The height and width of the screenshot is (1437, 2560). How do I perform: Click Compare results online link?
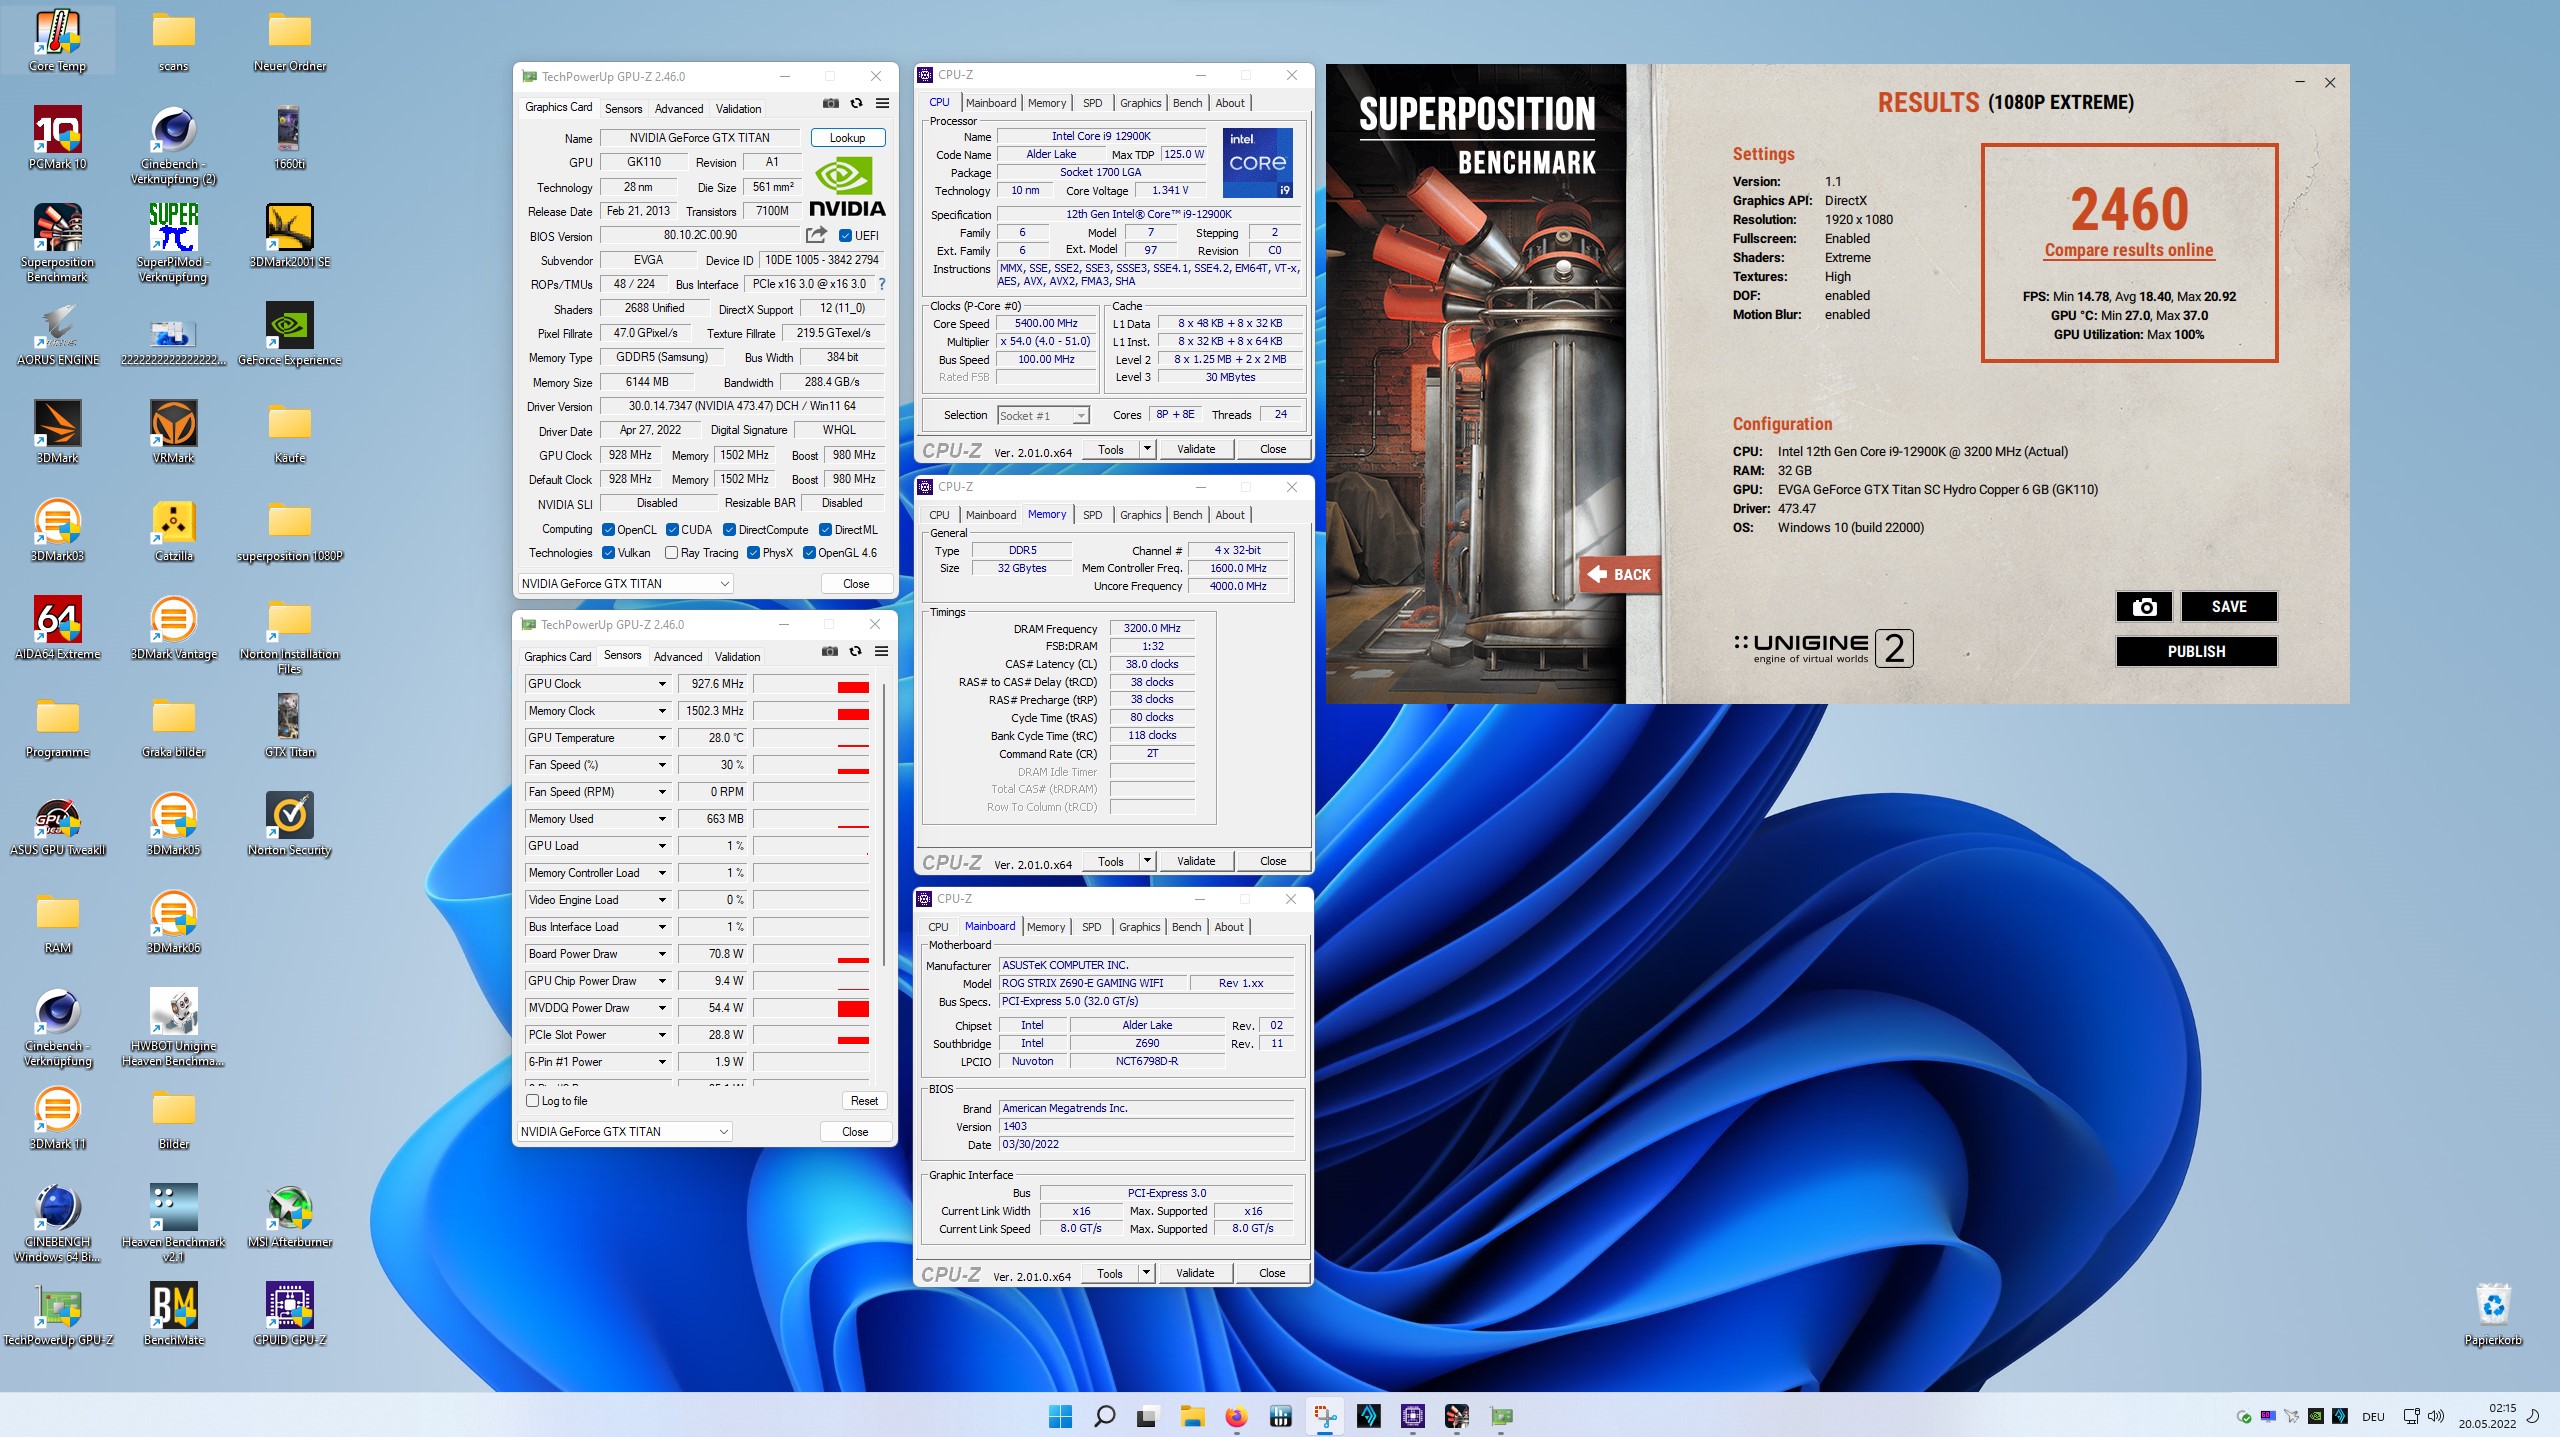coord(2129,250)
